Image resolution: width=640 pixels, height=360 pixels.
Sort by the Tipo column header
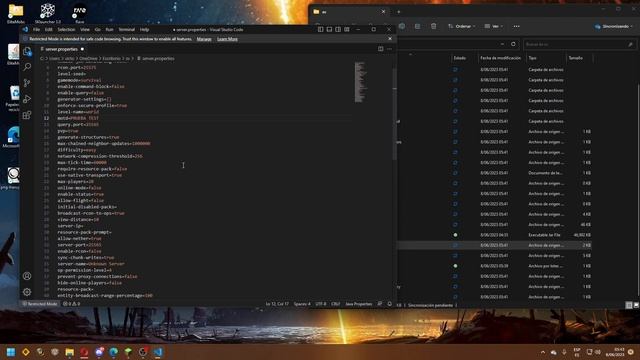point(533,58)
